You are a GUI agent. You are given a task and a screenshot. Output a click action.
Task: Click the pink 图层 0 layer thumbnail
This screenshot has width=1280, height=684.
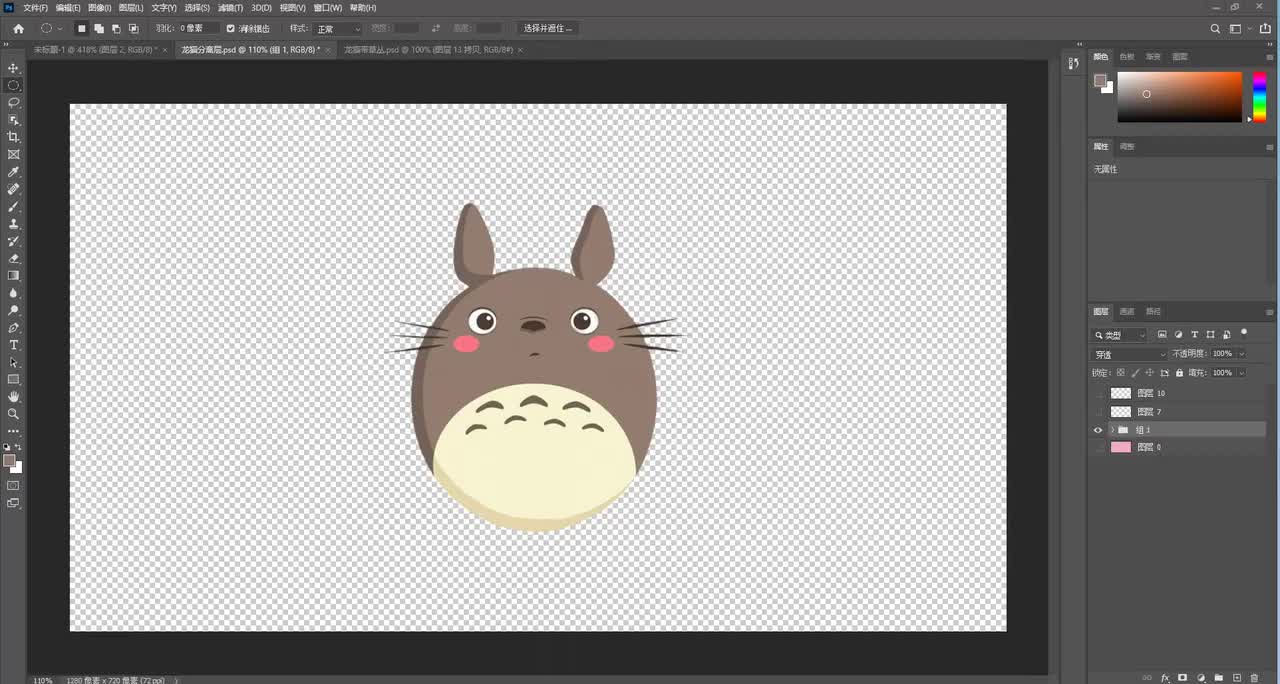[1121, 447]
